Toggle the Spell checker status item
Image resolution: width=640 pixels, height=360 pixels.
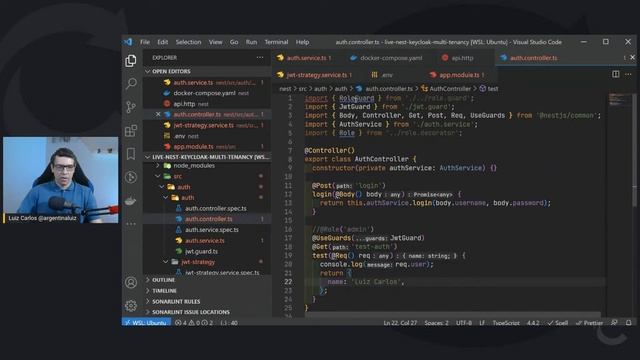click(558, 322)
